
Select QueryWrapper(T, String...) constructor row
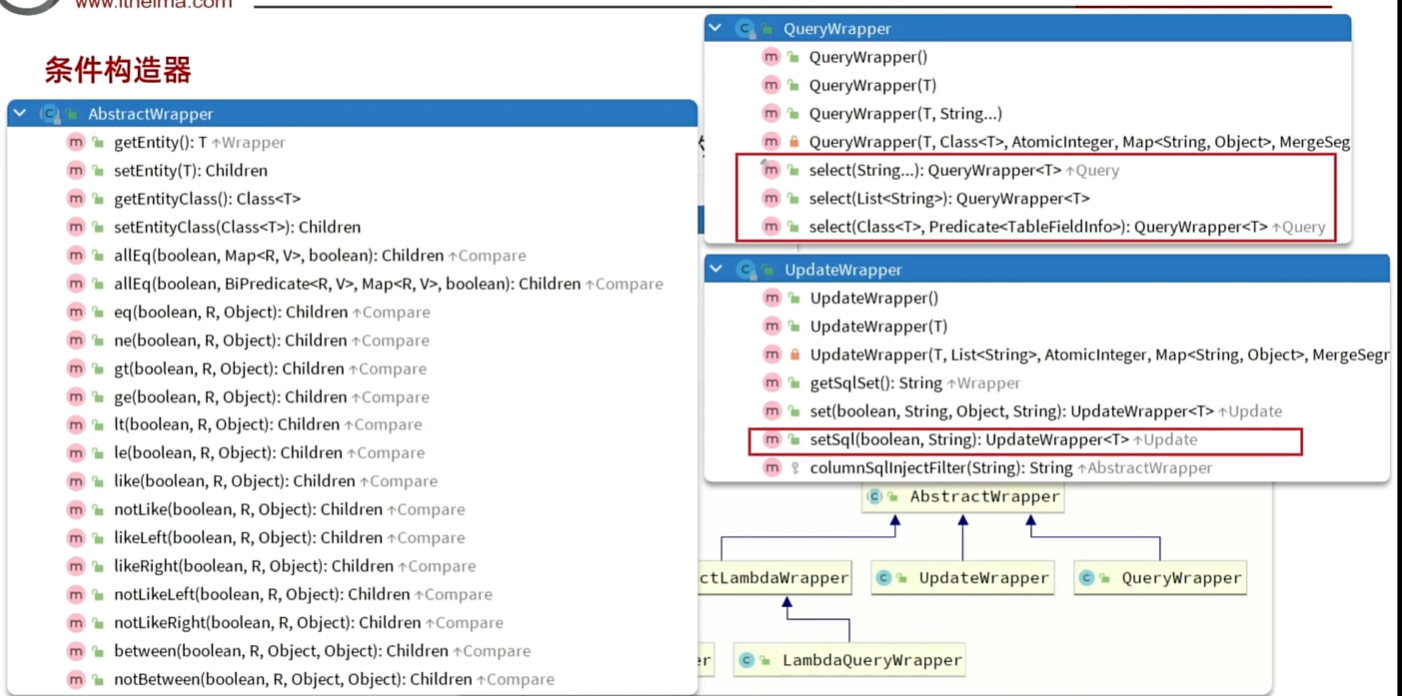click(1027, 113)
